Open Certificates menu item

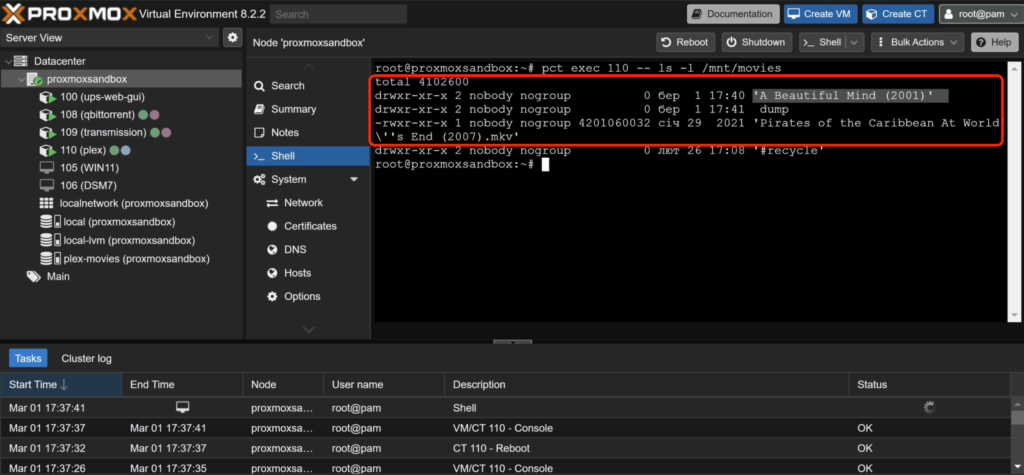click(x=308, y=226)
